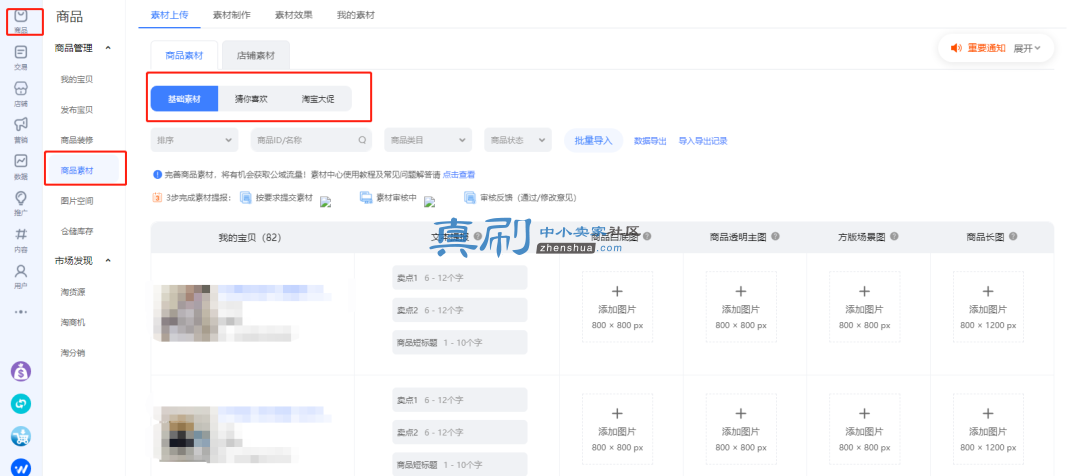Click the help icon beside 商品透明主图
1071x476 pixels.
(775, 236)
